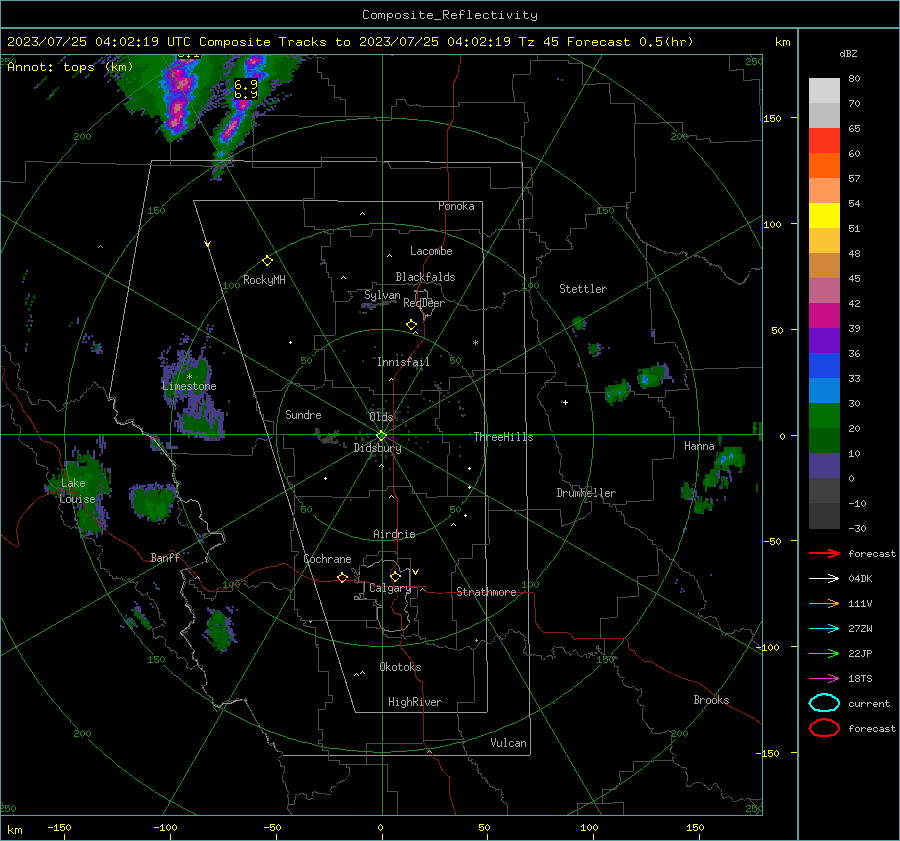Click the yellow diamond marker below RedDeer
The width and height of the screenshot is (900, 841).
tap(411, 325)
